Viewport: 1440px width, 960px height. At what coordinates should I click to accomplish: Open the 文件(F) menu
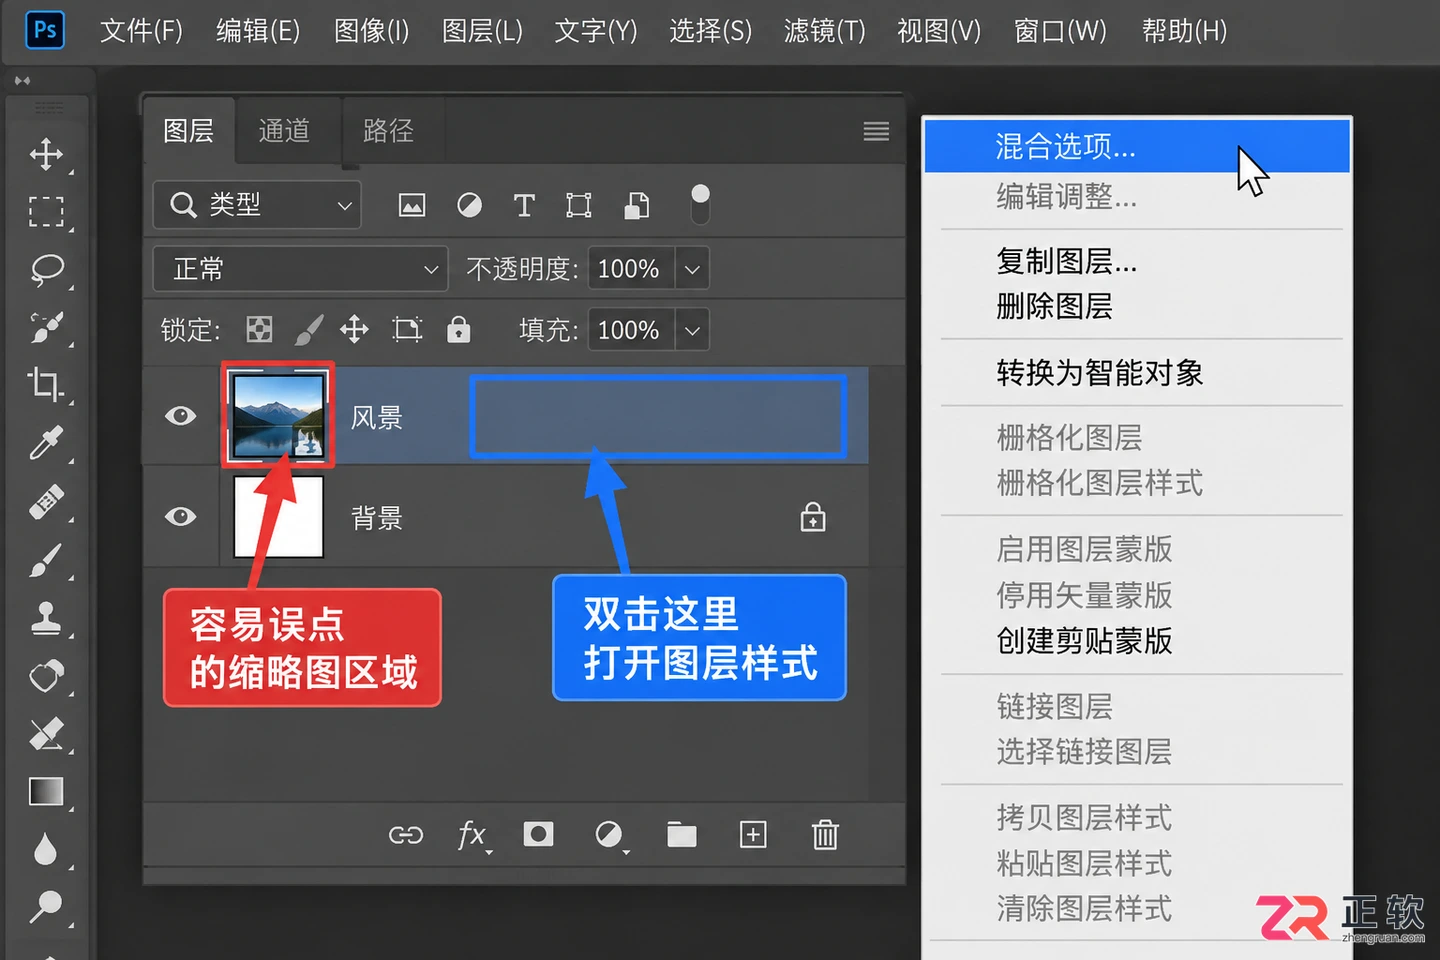(141, 31)
